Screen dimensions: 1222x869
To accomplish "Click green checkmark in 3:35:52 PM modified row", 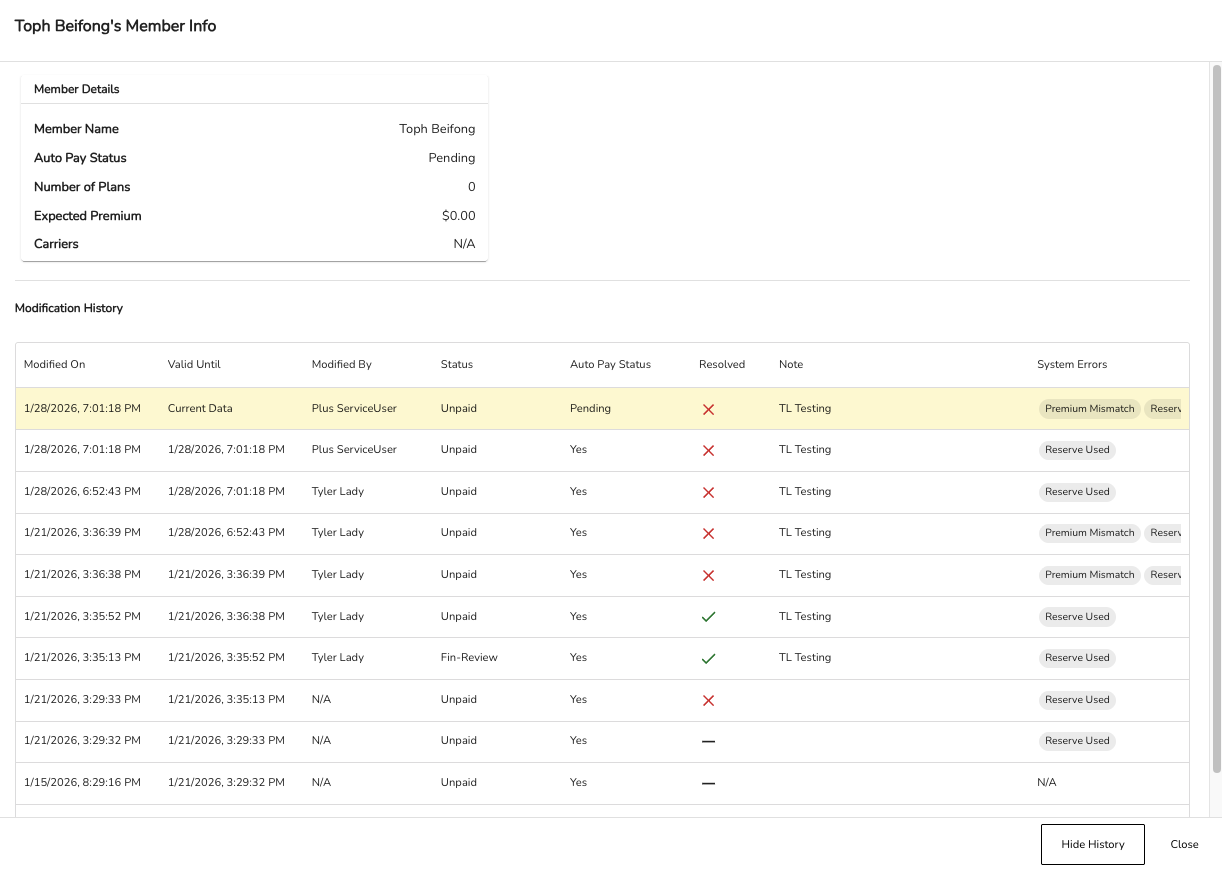I will (708, 617).
